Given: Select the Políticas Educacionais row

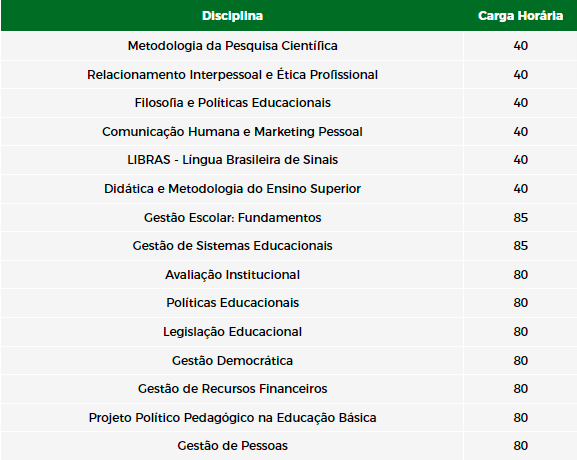Looking at the screenshot, I should (x=288, y=303).
